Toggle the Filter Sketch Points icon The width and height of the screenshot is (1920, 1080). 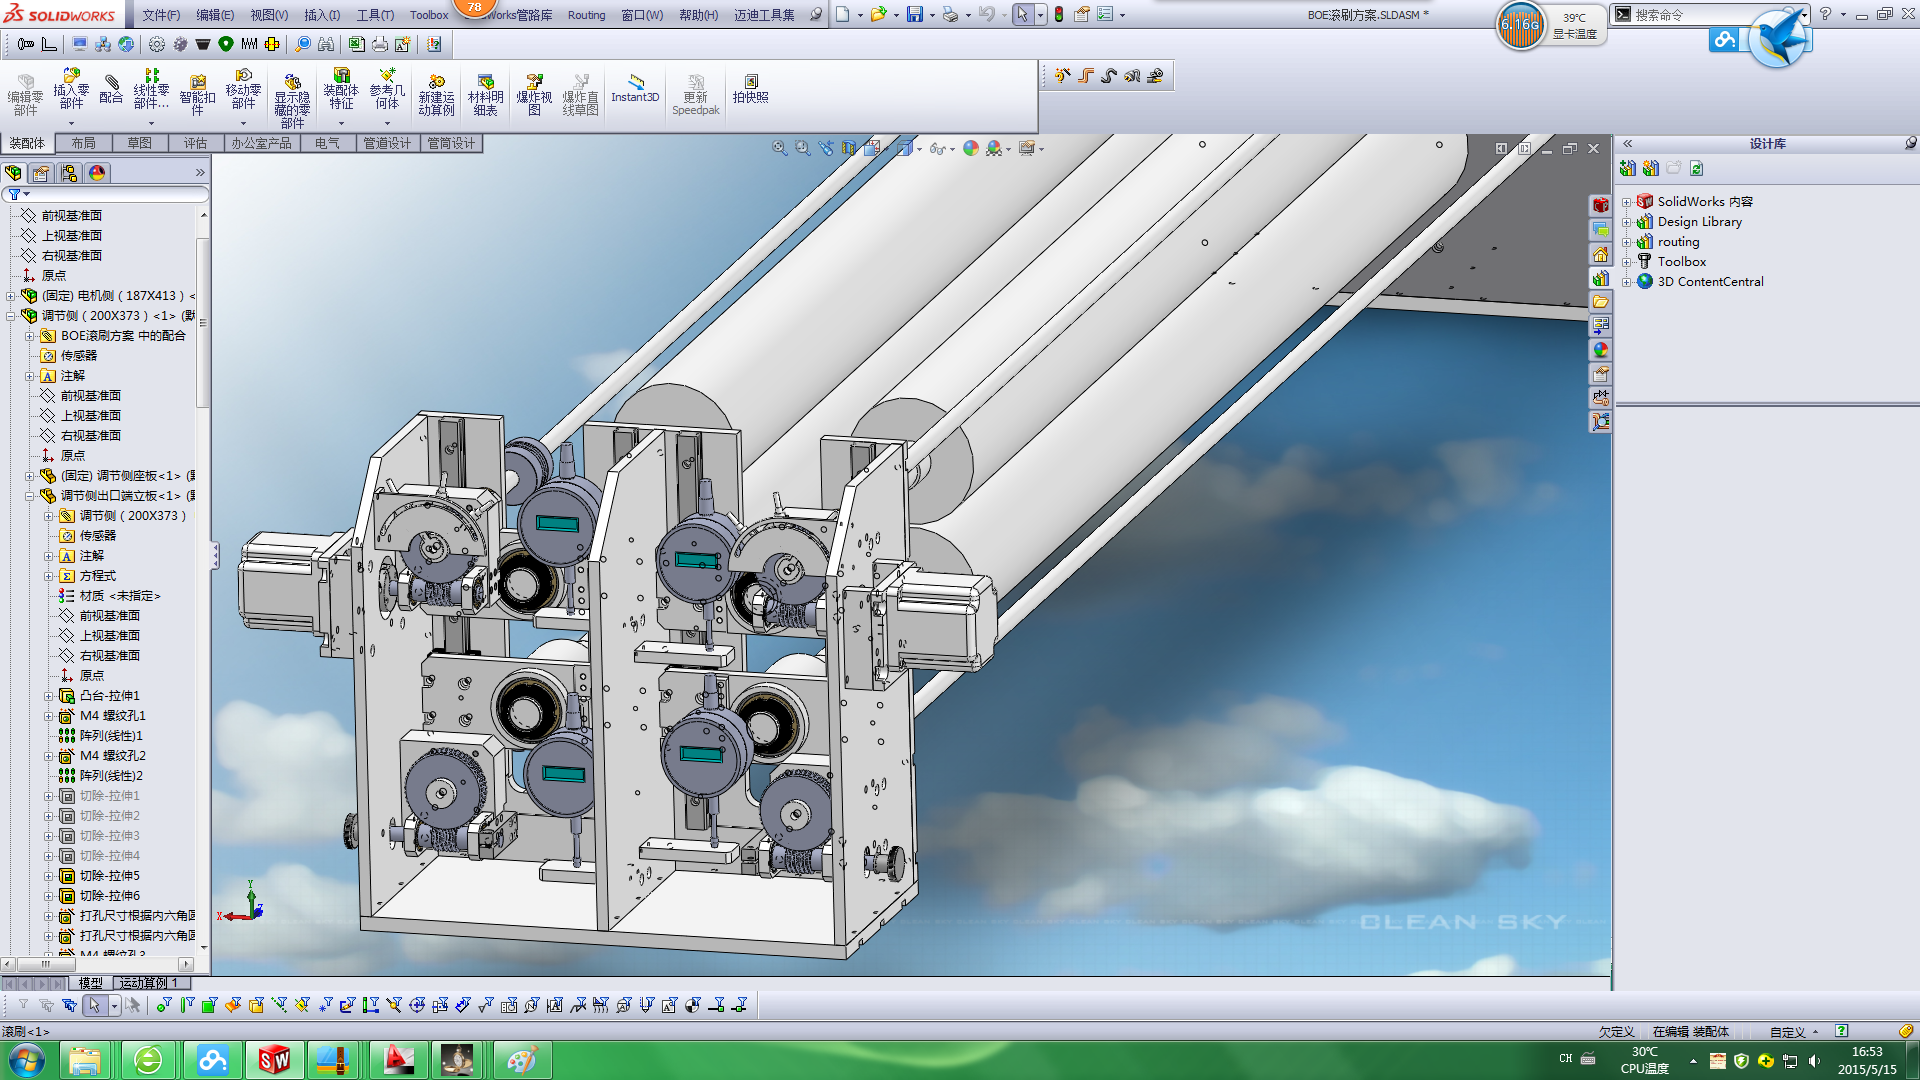[325, 1005]
